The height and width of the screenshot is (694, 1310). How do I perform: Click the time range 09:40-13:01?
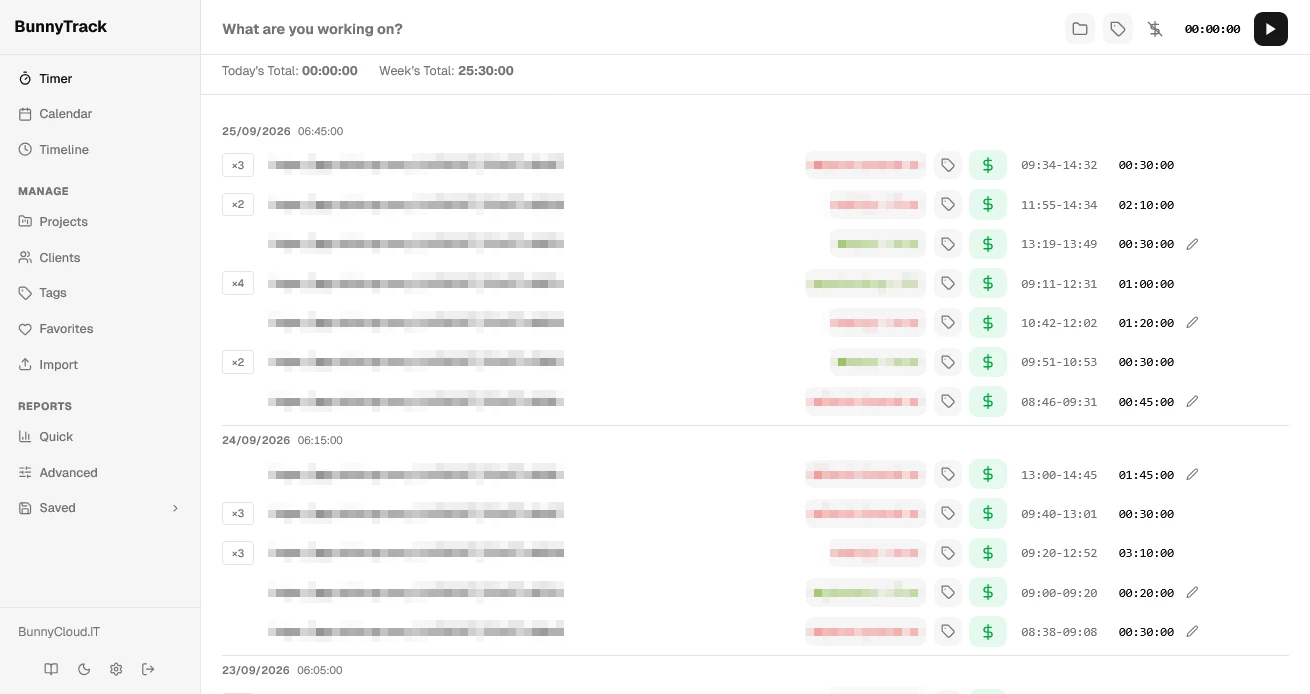point(1059,514)
